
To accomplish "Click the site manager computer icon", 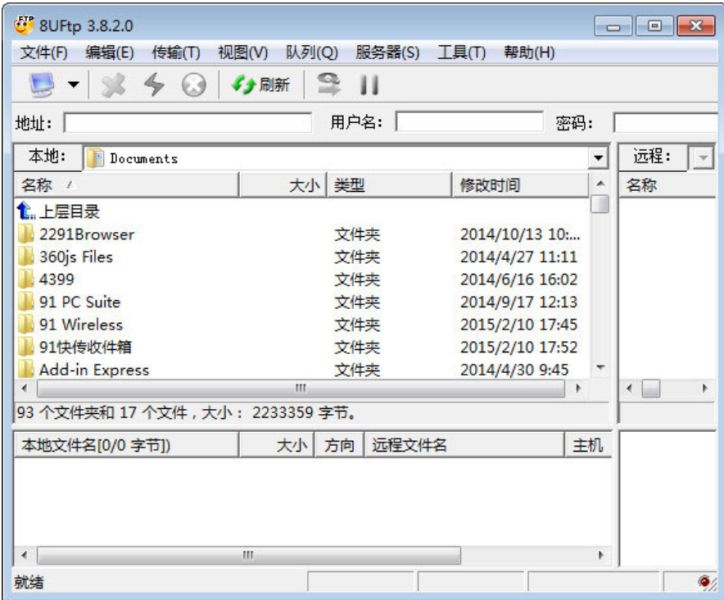I will tap(42, 85).
